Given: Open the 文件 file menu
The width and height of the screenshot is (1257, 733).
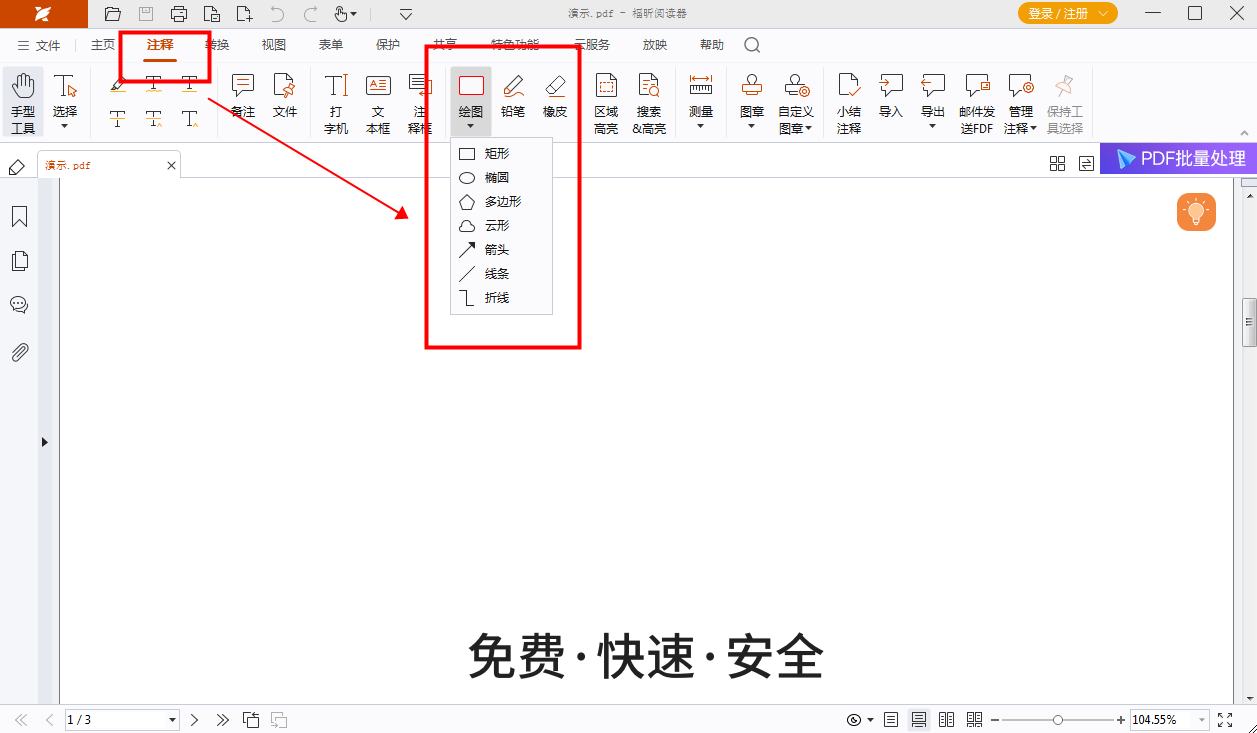Looking at the screenshot, I should tap(39, 46).
